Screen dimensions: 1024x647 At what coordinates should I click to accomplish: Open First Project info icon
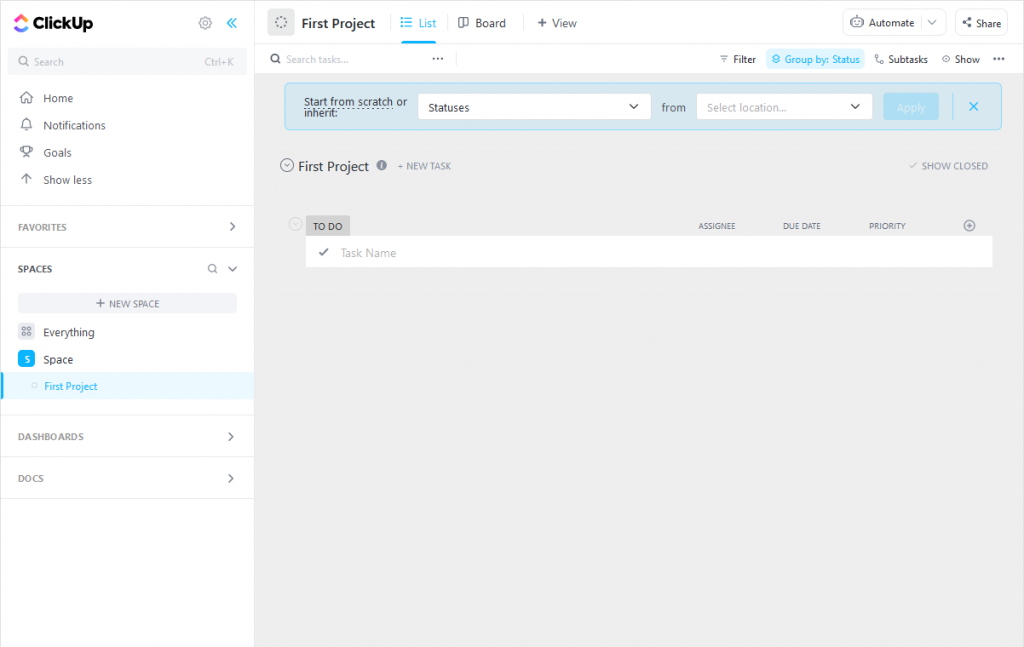pos(382,165)
